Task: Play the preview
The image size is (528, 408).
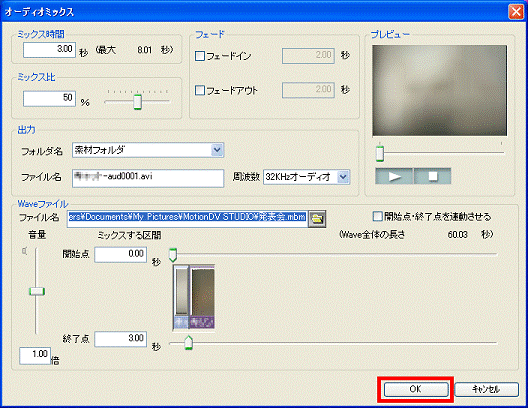Action: 394,176
